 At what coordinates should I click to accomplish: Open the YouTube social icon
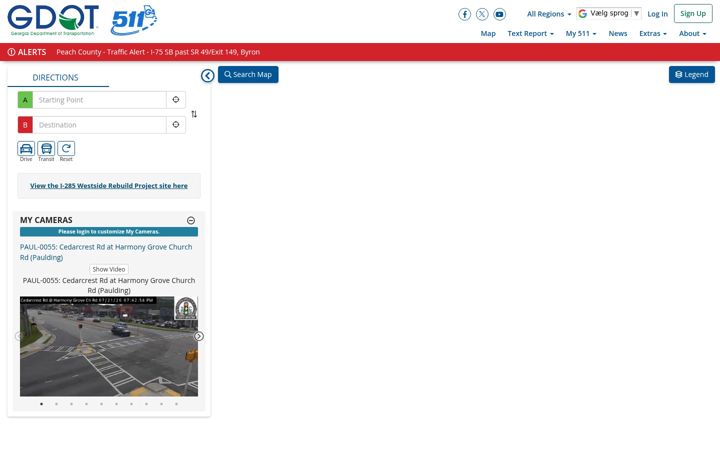click(x=500, y=14)
